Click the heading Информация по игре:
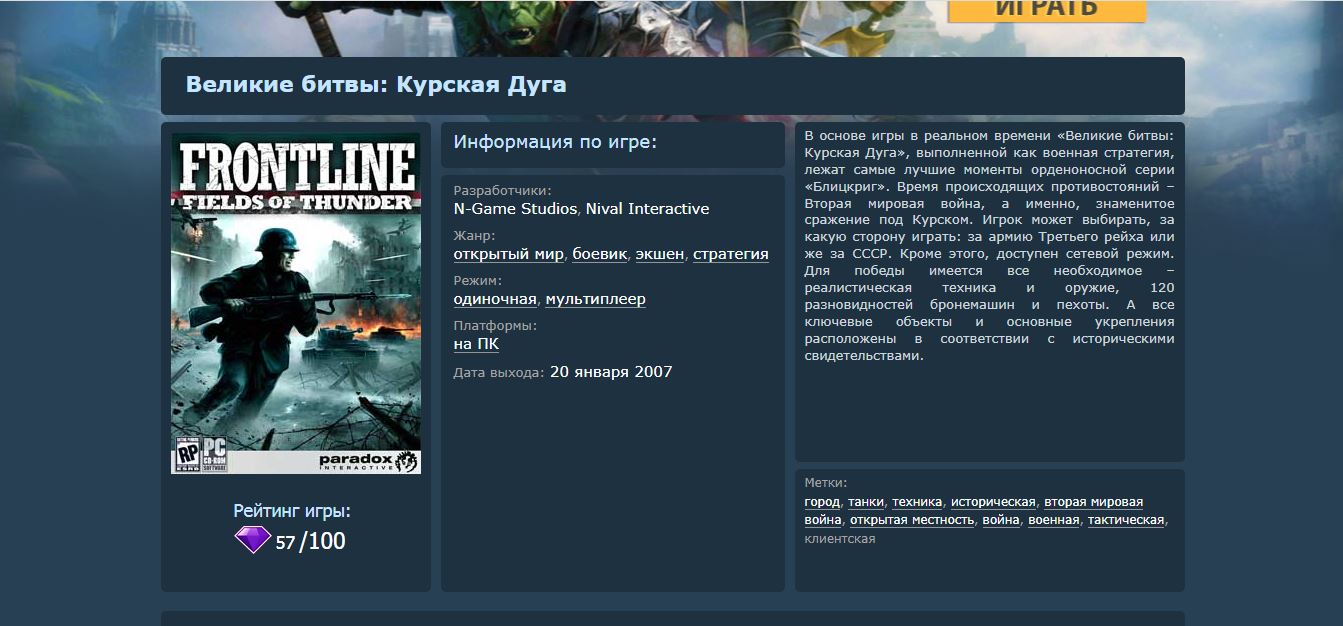Image resolution: width=1343 pixels, height=626 pixels. click(x=555, y=142)
